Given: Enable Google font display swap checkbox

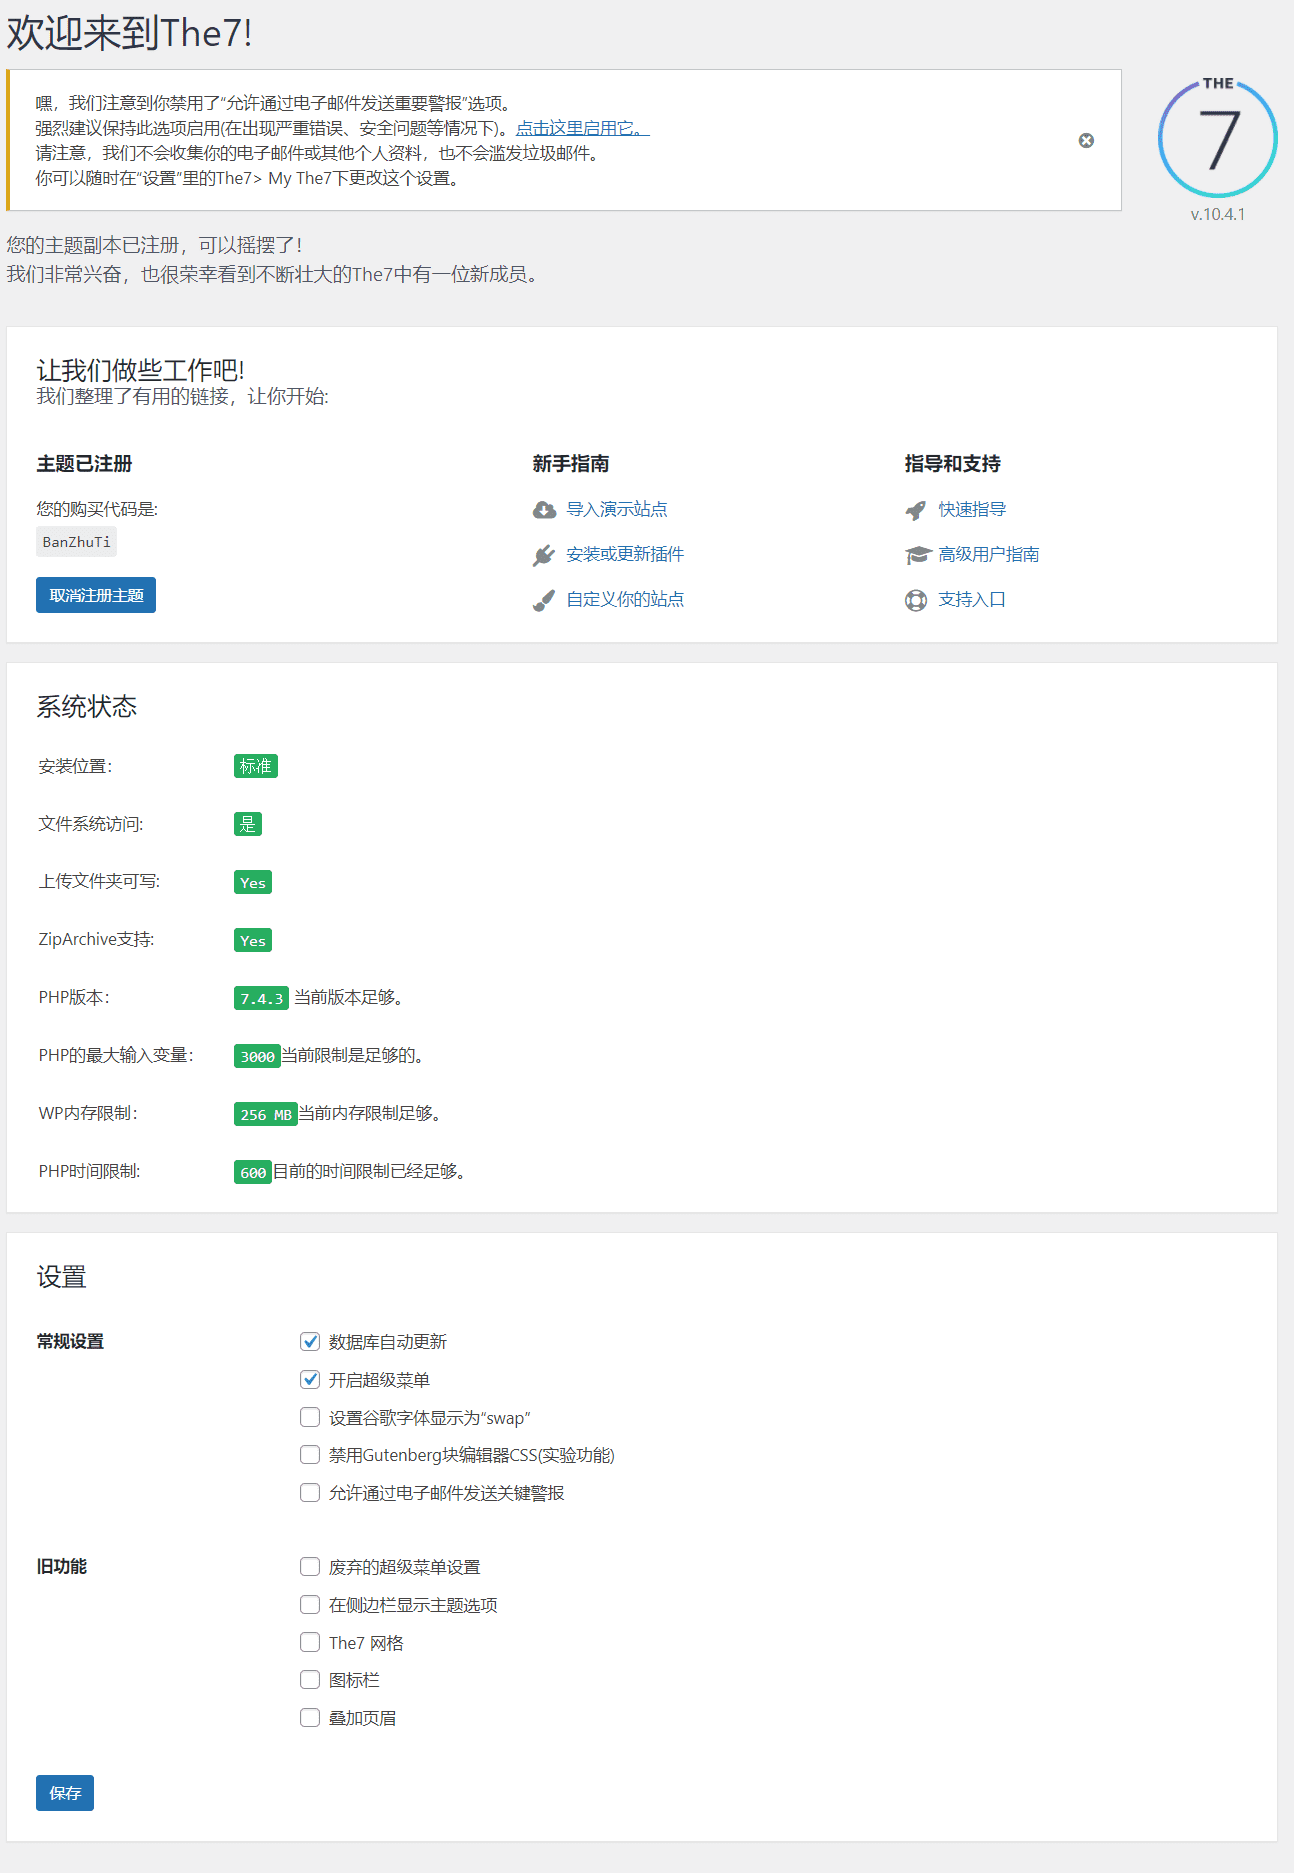Looking at the screenshot, I should tap(310, 1417).
